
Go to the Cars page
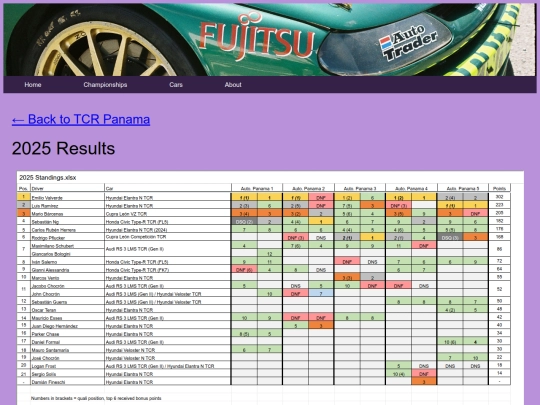pyautogui.click(x=176, y=85)
